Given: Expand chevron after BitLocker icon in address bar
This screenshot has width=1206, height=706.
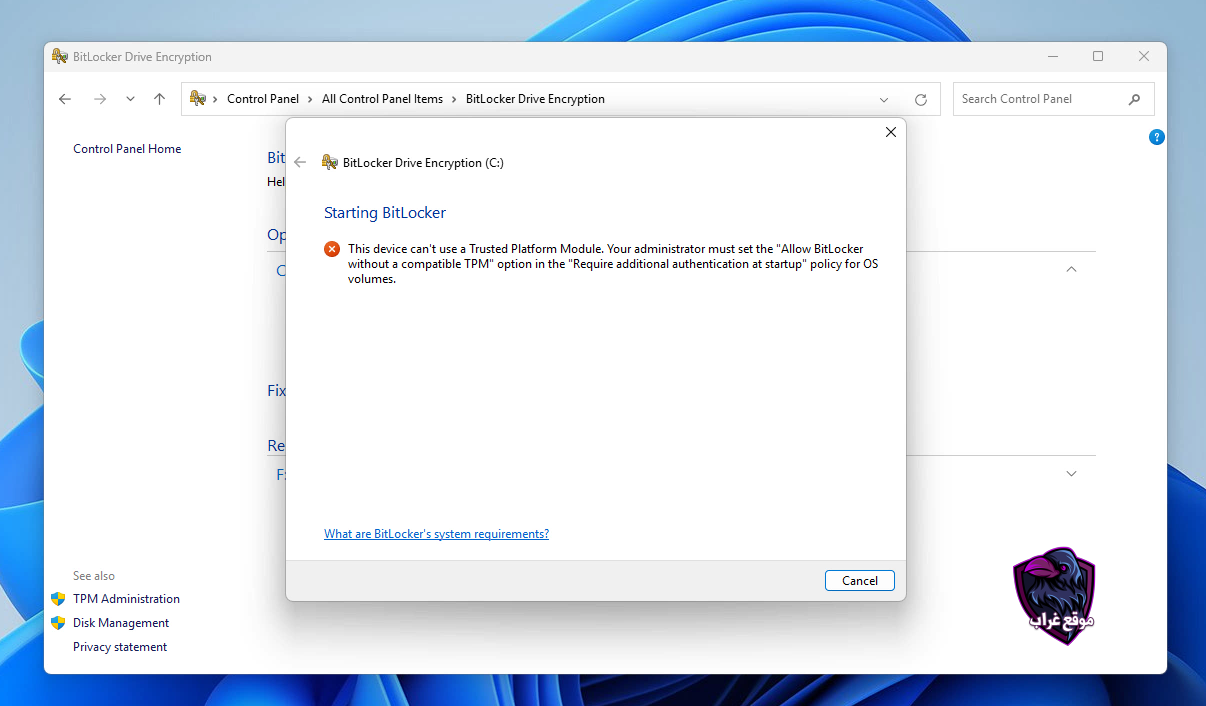Looking at the screenshot, I should 215,99.
